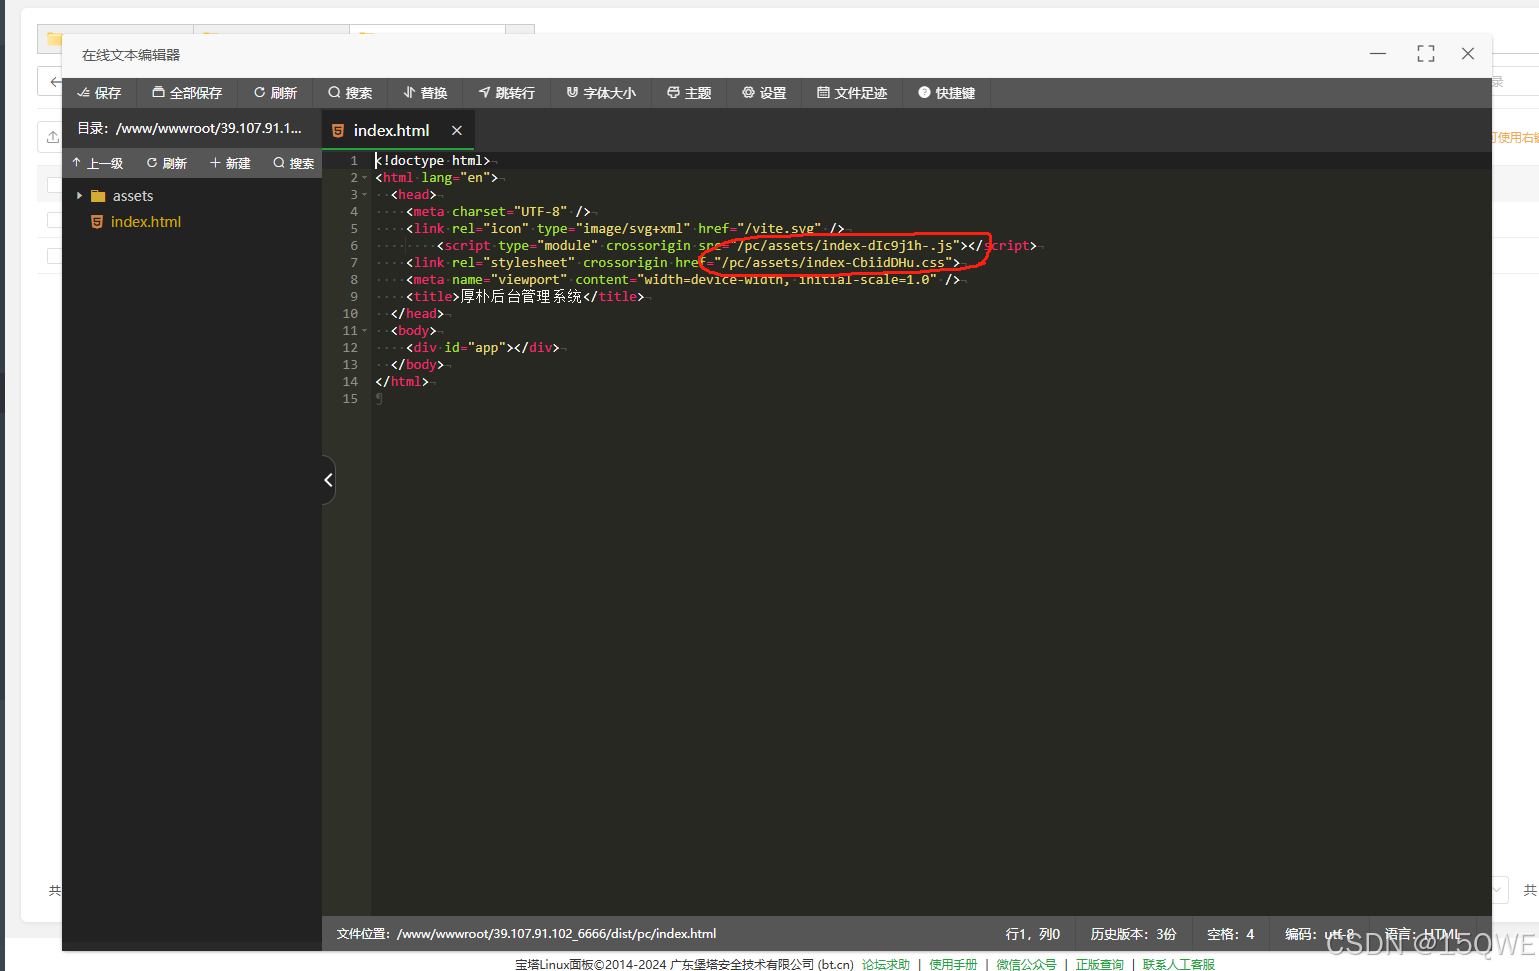The image size is (1539, 971).
Task: Open the 替换 replace tool
Action: click(425, 93)
